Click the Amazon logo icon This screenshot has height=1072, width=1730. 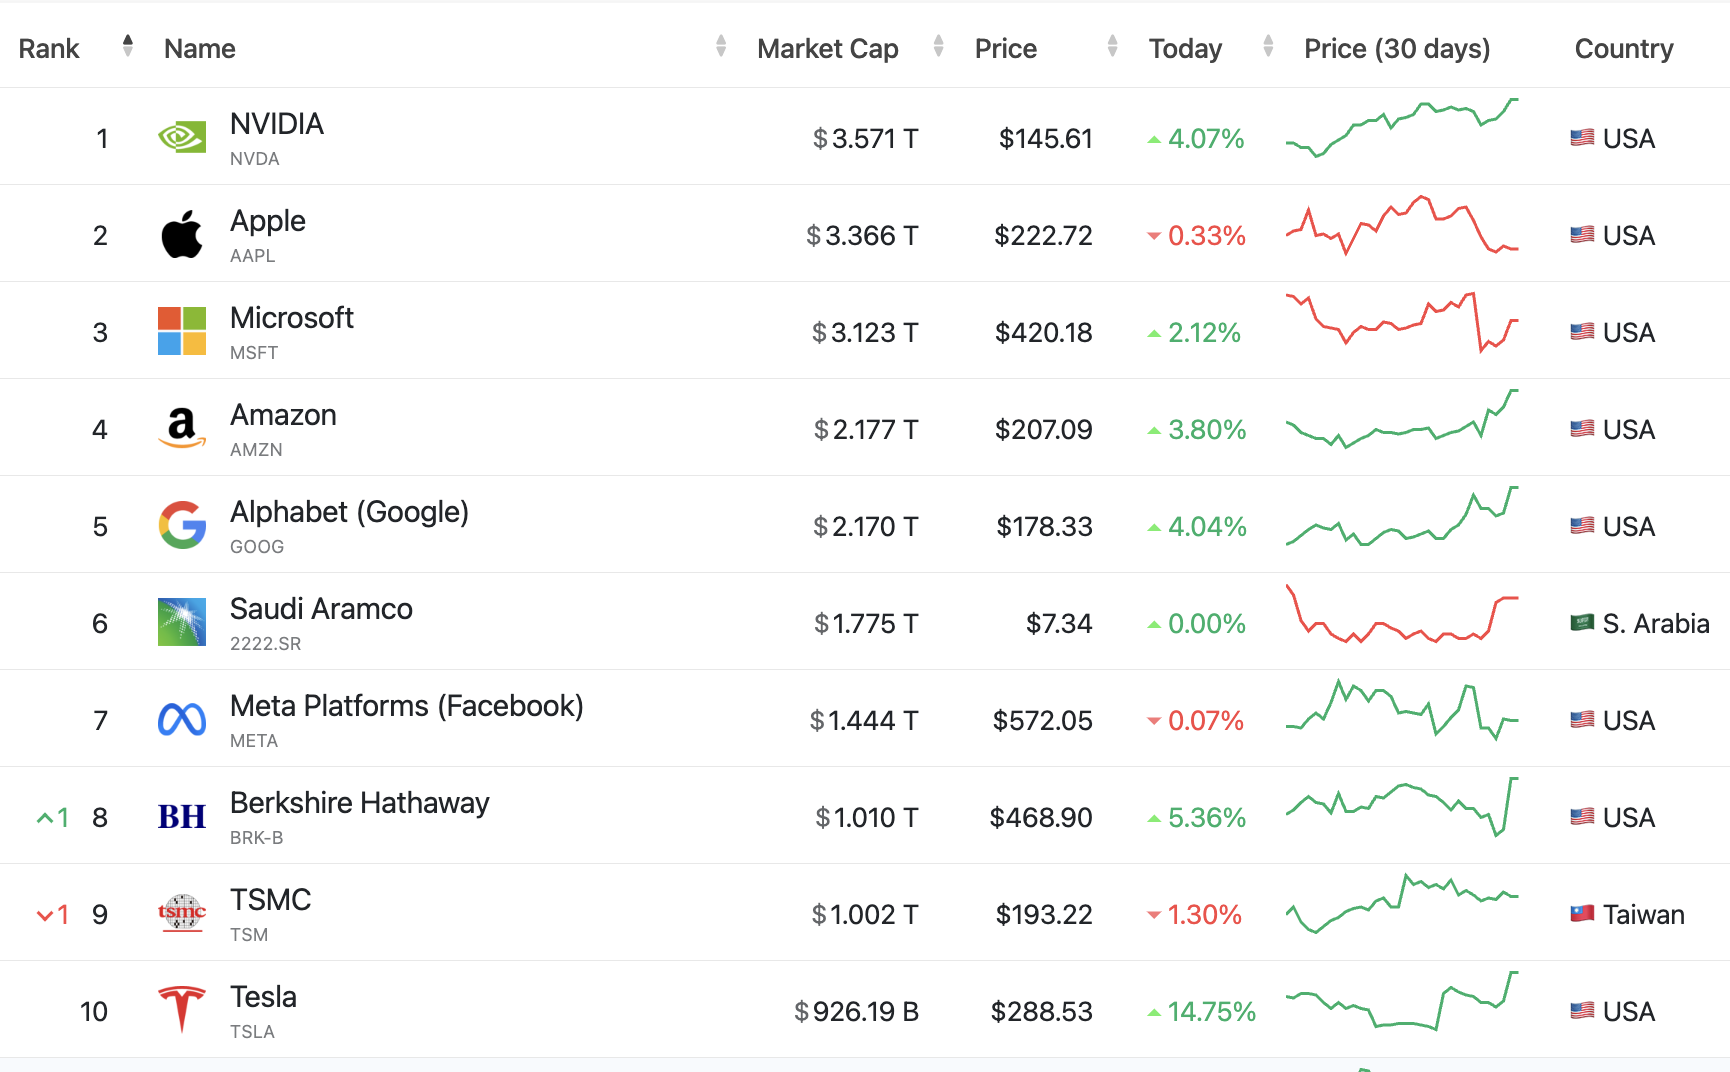tap(182, 428)
